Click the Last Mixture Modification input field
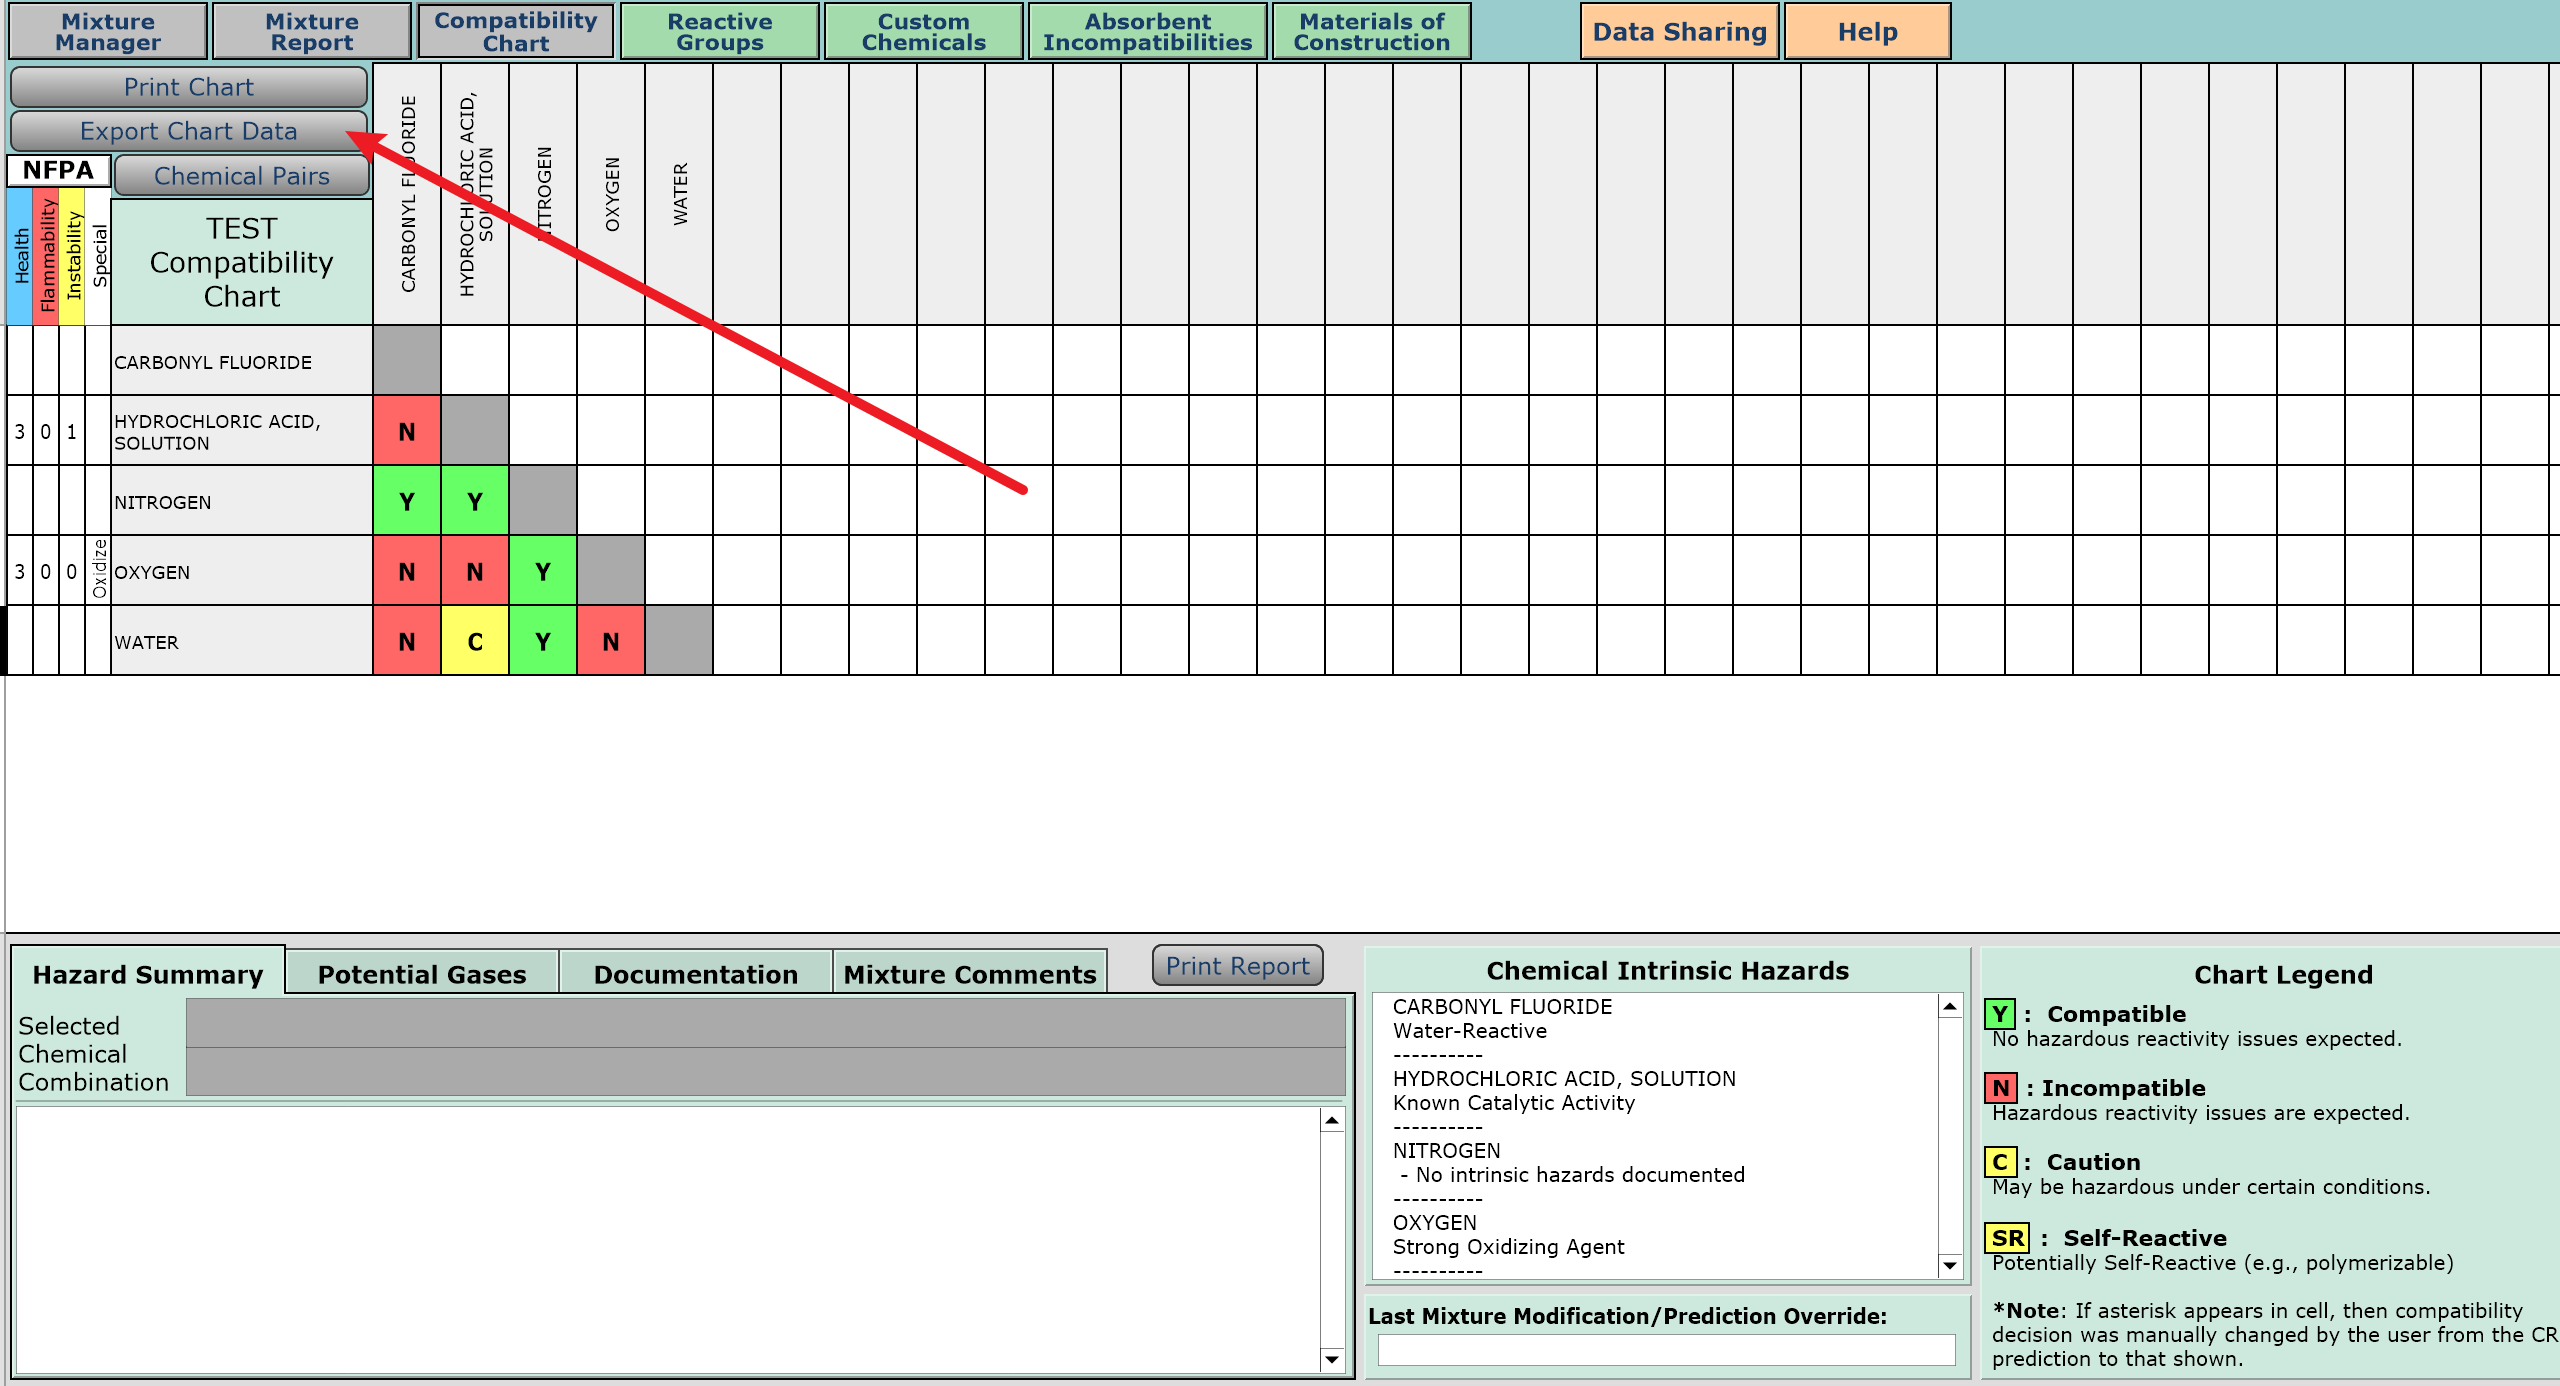The height and width of the screenshot is (1386, 2560). click(1666, 1350)
